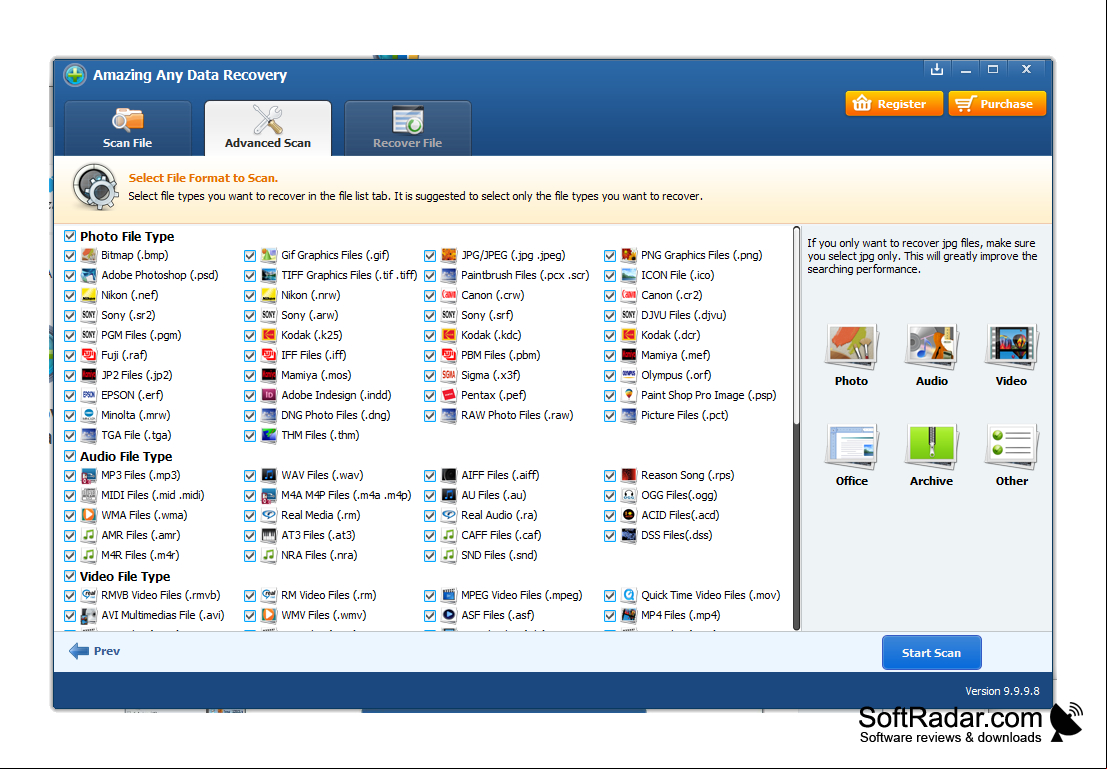
Task: Uncheck the Photo File Type group checkbox
Action: [70, 236]
